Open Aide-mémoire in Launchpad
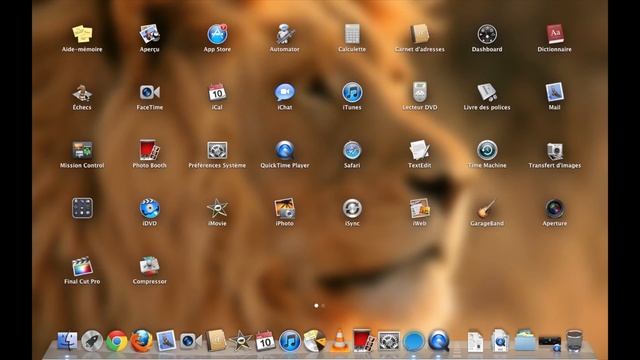Viewport: 640px width, 360px height. click(x=82, y=34)
